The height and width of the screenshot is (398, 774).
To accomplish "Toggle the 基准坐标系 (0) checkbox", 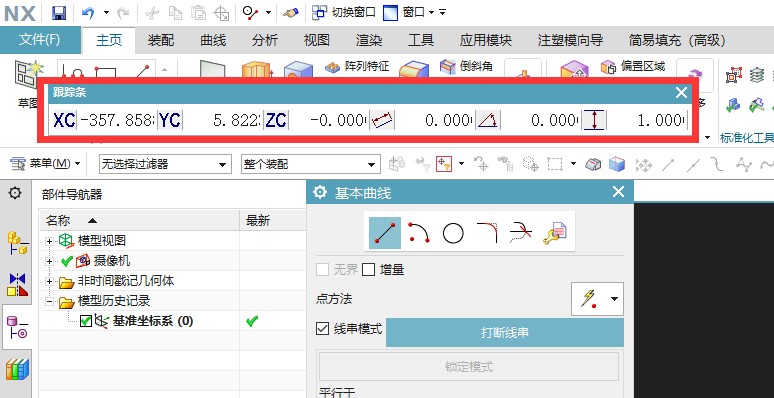I will coord(86,321).
